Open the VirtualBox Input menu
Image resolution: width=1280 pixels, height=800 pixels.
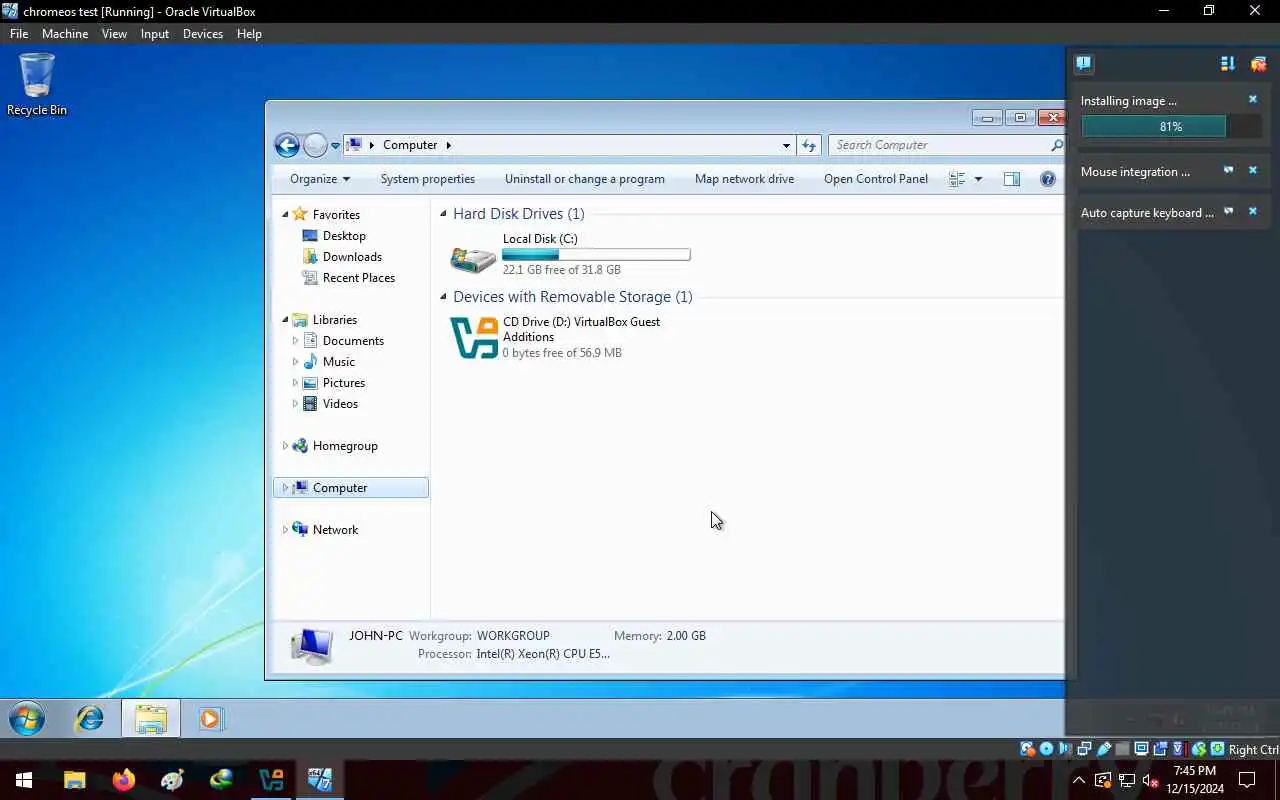(155, 33)
